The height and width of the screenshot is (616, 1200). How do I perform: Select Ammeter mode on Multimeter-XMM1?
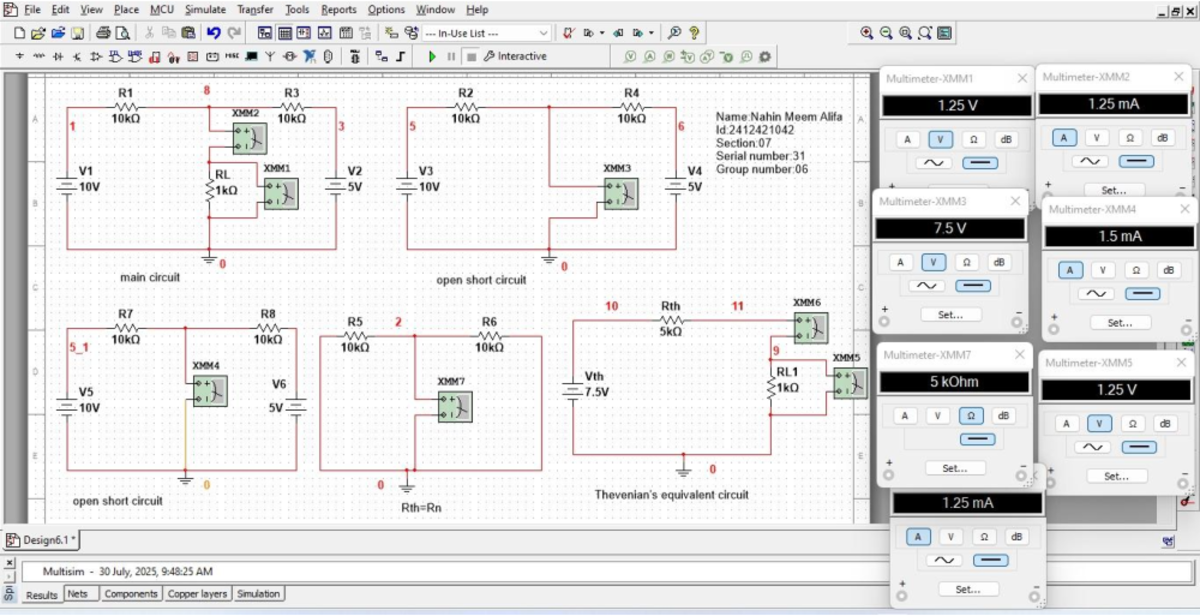click(906, 139)
